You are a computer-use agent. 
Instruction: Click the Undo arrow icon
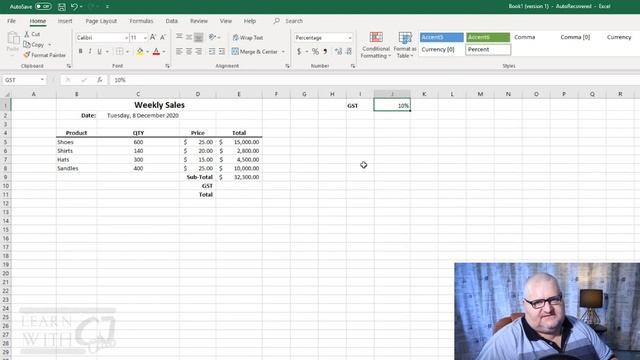point(74,7)
